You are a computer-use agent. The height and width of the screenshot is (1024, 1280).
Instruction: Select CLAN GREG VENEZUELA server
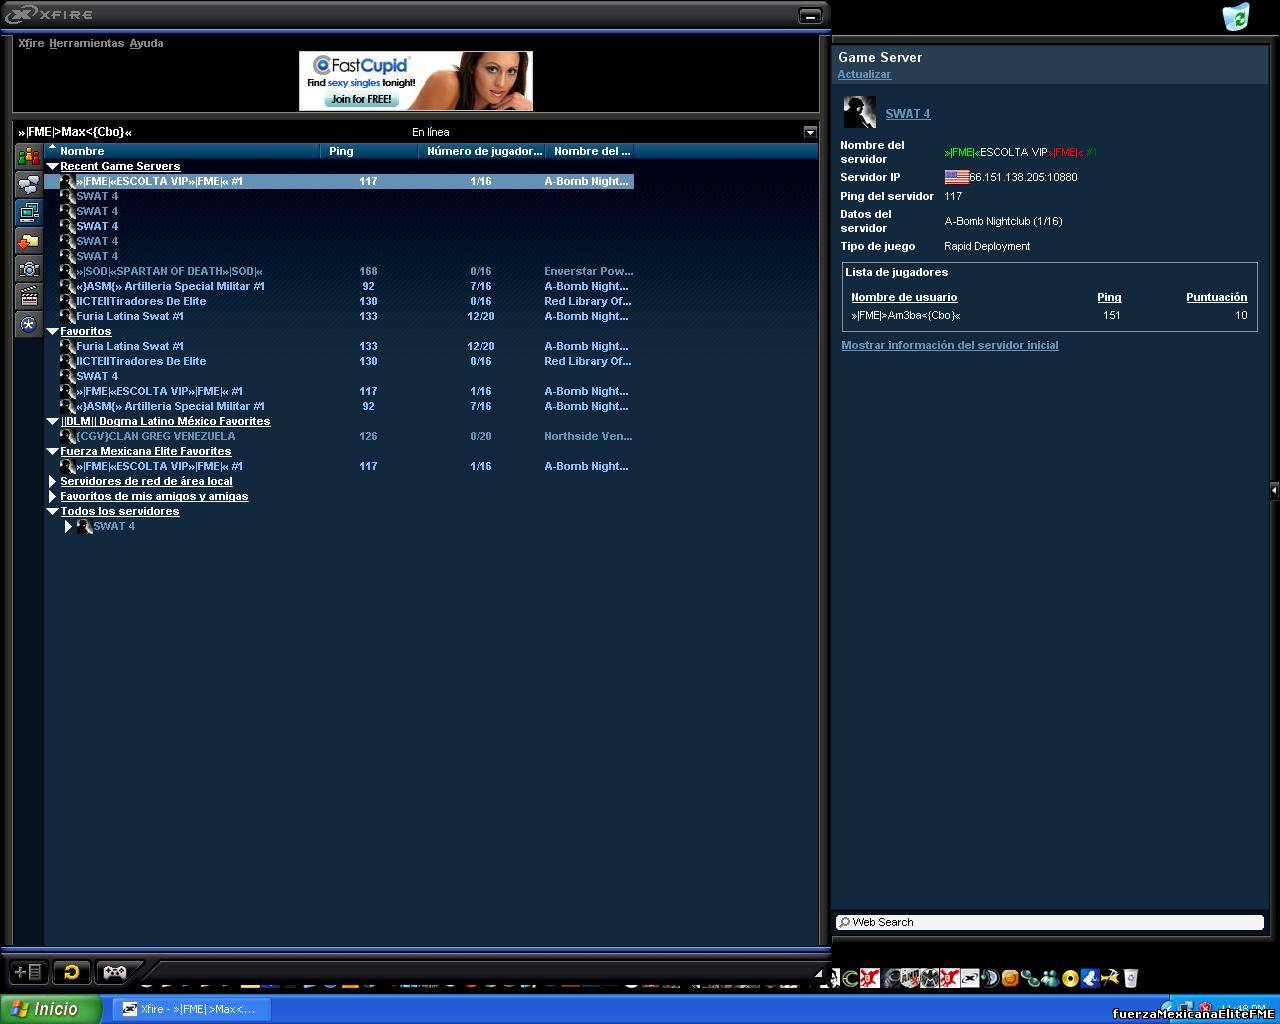pos(340,436)
